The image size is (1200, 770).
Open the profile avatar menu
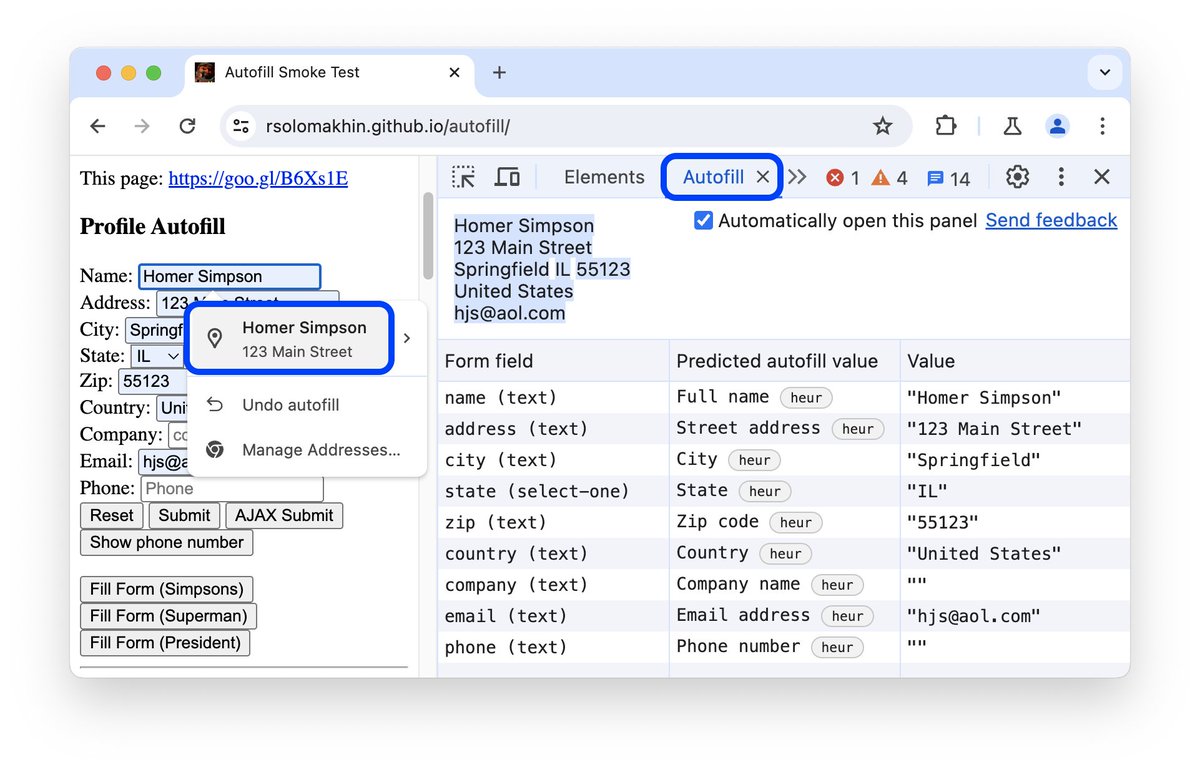1057,126
